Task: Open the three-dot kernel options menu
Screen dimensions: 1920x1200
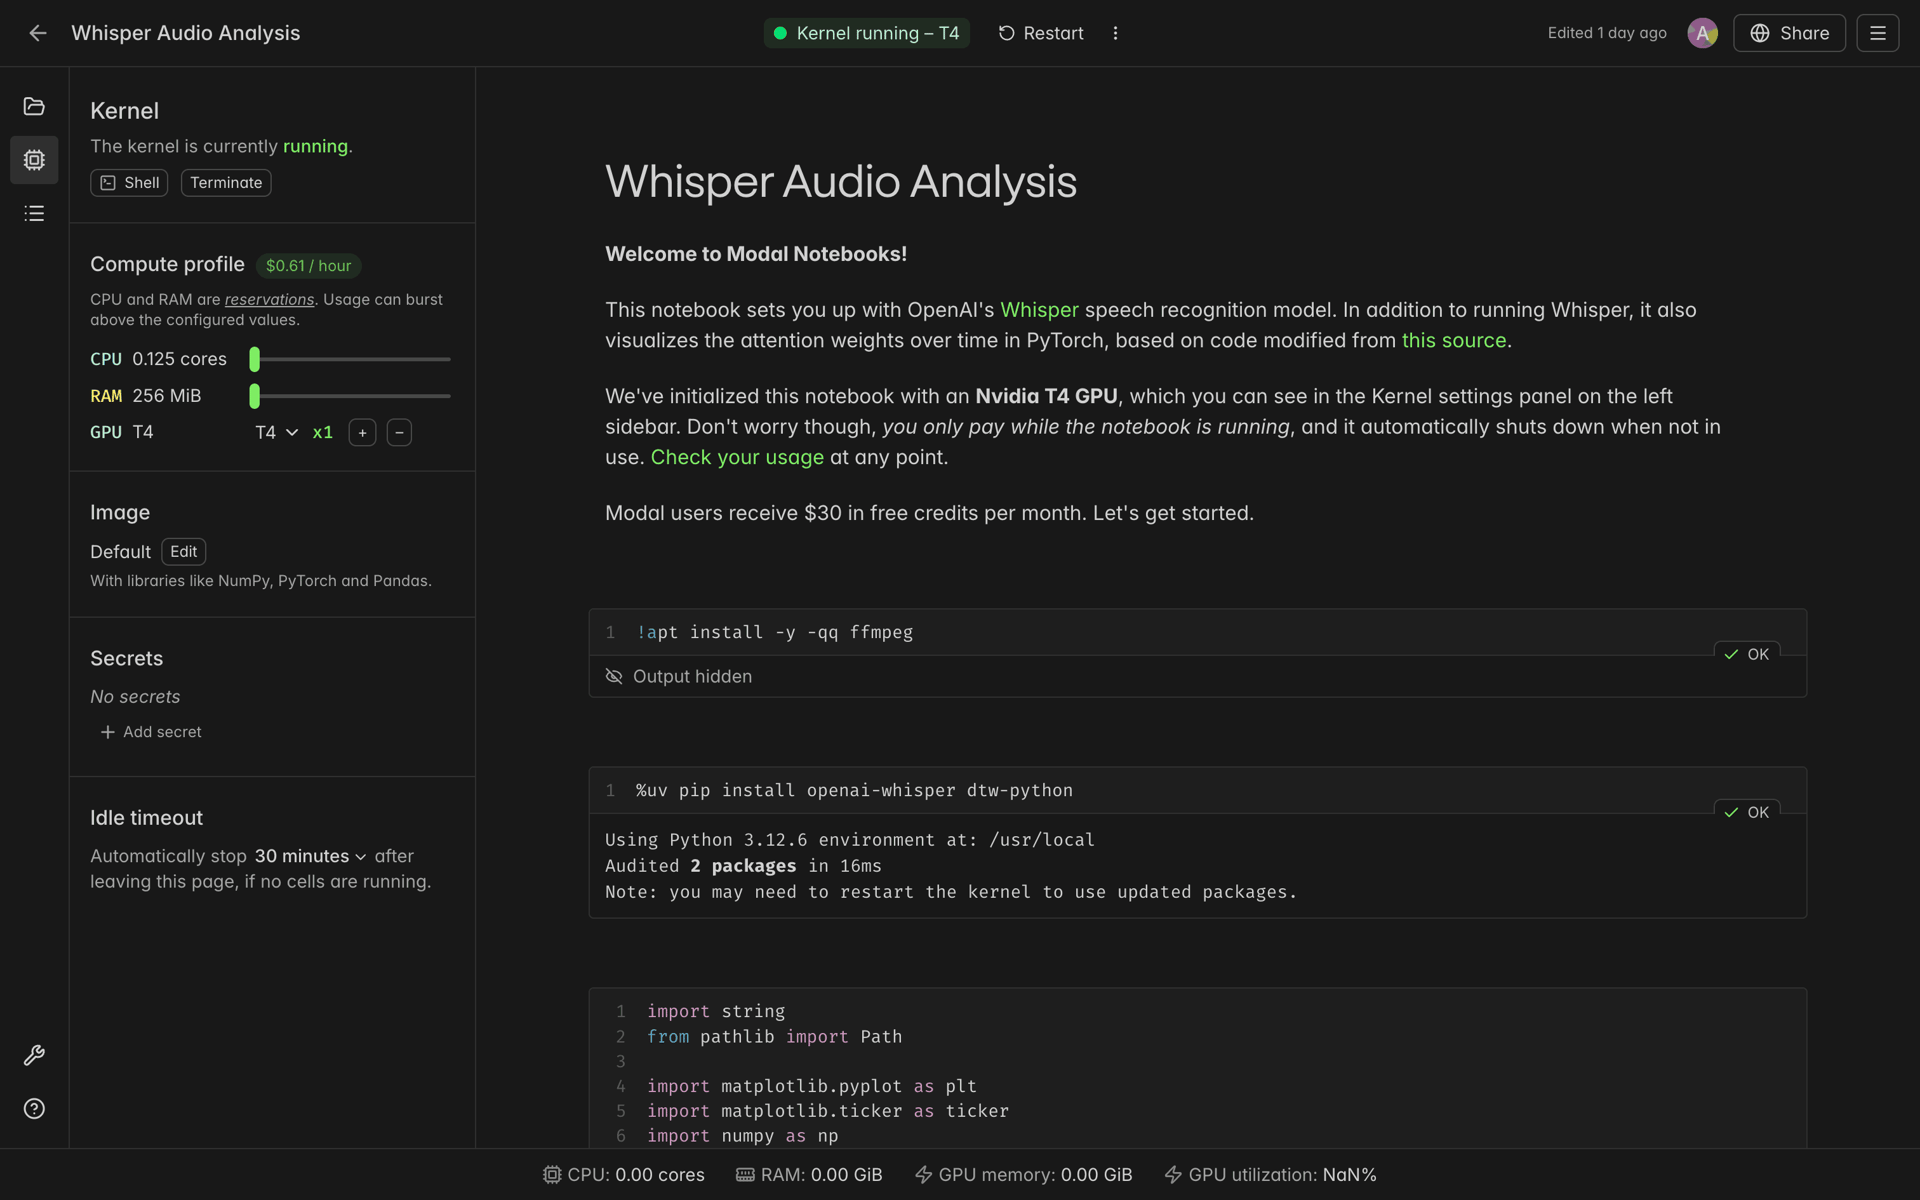Action: [x=1115, y=33]
